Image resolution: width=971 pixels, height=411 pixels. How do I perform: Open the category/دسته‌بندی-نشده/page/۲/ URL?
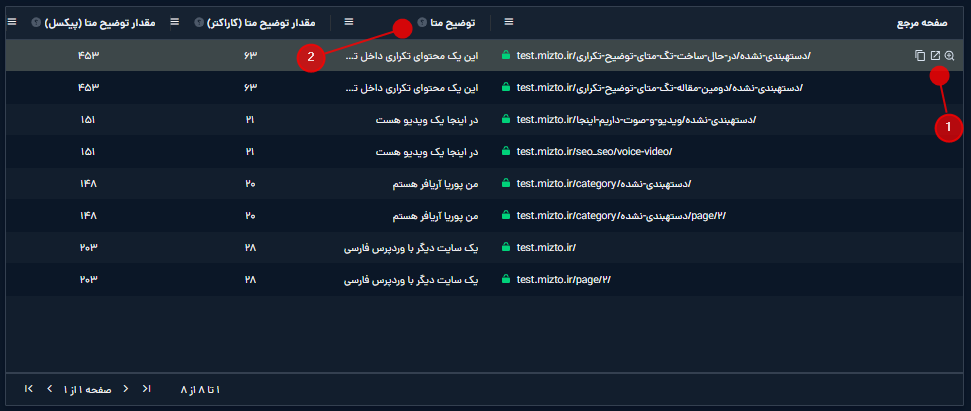coord(621,216)
